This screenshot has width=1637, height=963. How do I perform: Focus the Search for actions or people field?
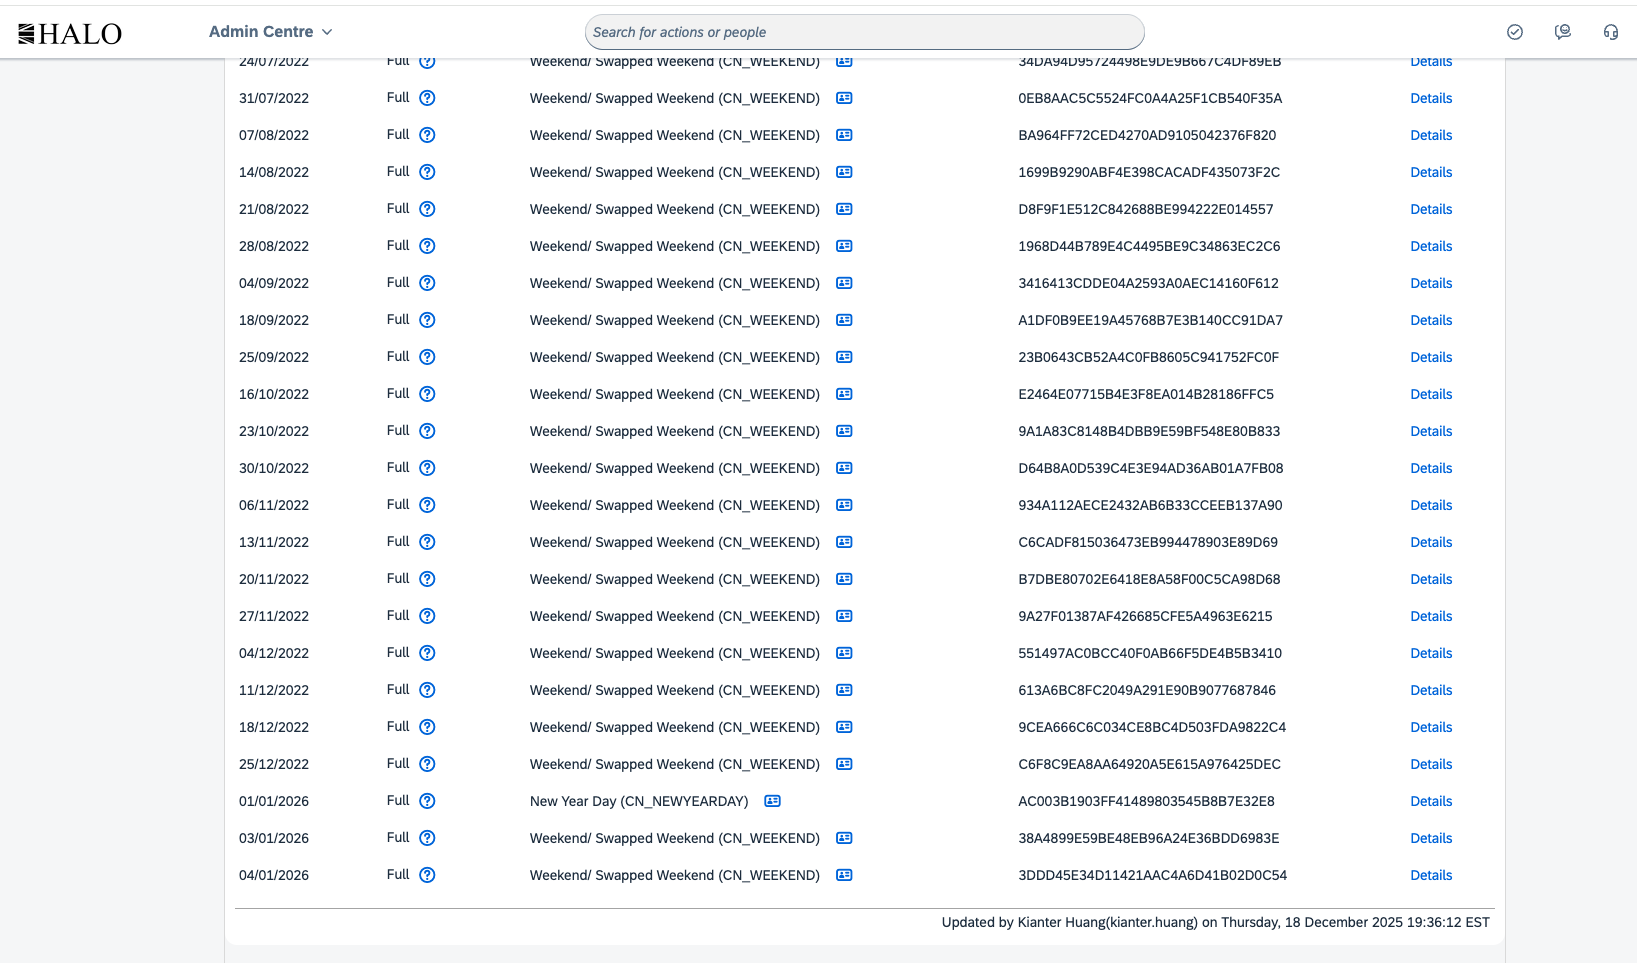coord(864,32)
